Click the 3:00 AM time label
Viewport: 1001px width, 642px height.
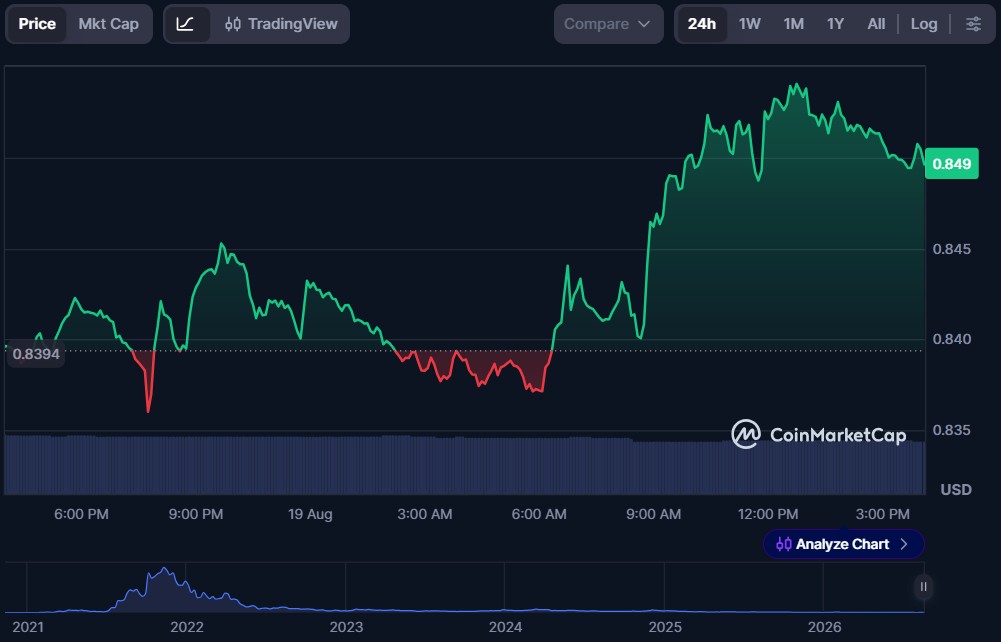coord(425,514)
